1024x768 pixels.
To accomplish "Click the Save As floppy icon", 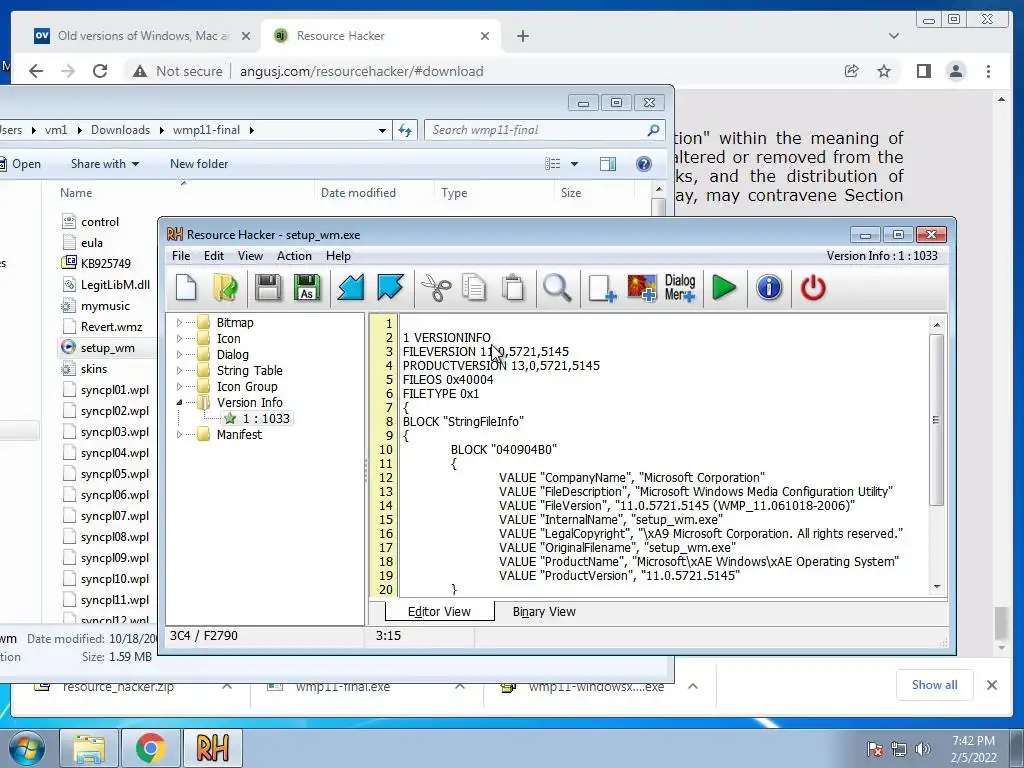I will click(307, 288).
